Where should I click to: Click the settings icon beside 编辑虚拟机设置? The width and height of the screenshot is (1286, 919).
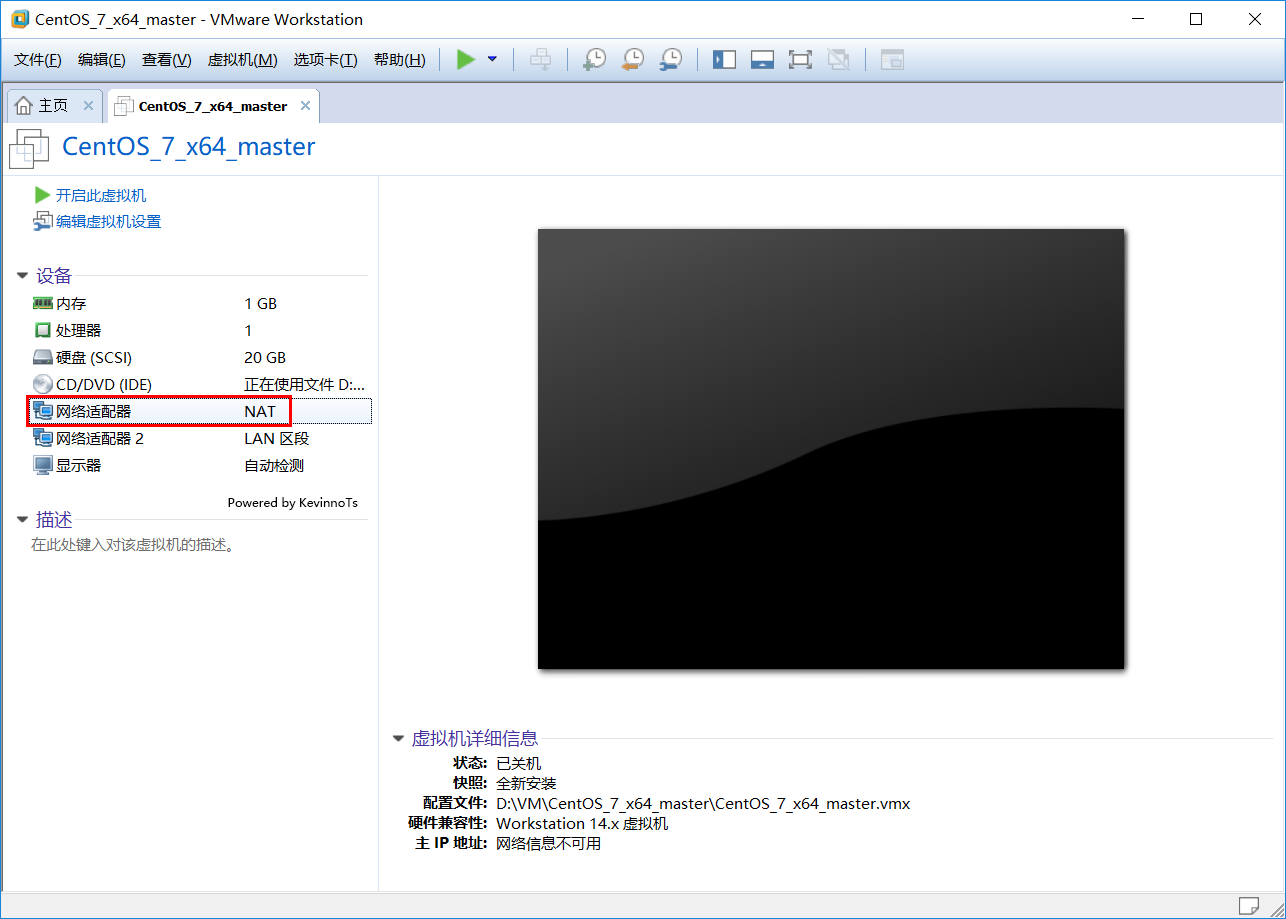(x=42, y=221)
